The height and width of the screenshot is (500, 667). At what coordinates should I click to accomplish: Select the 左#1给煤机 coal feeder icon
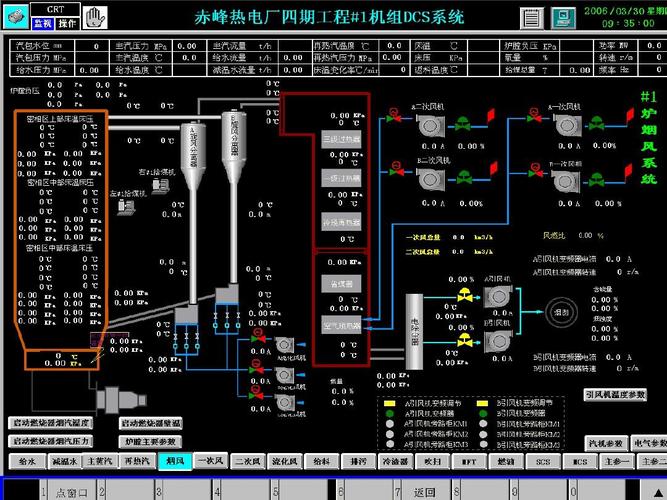pyautogui.click(x=126, y=206)
